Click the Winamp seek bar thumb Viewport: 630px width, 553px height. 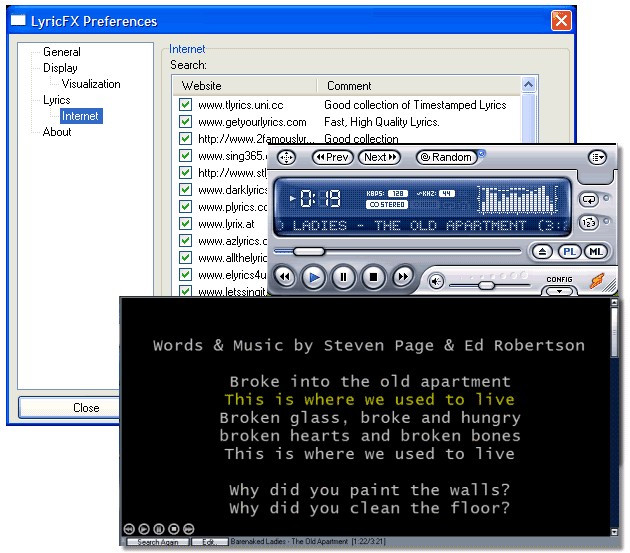click(x=309, y=252)
